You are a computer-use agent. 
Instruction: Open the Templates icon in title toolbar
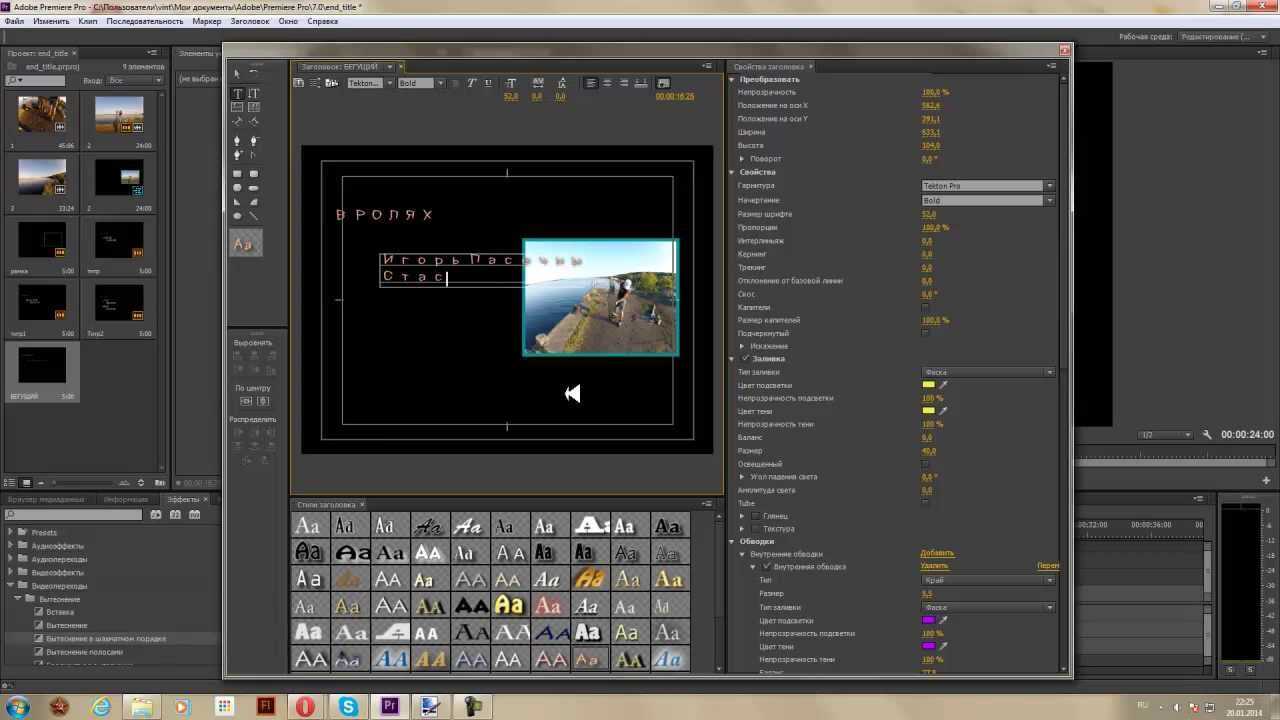332,83
